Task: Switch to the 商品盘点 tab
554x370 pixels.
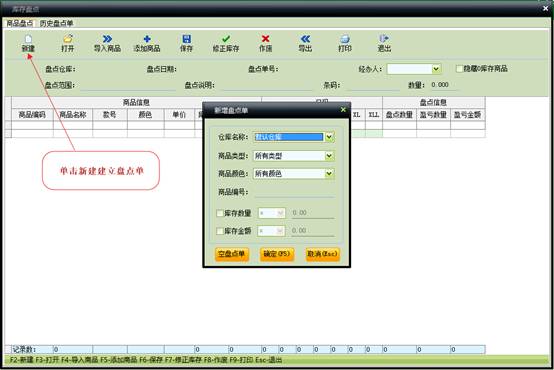Action: click(20, 23)
